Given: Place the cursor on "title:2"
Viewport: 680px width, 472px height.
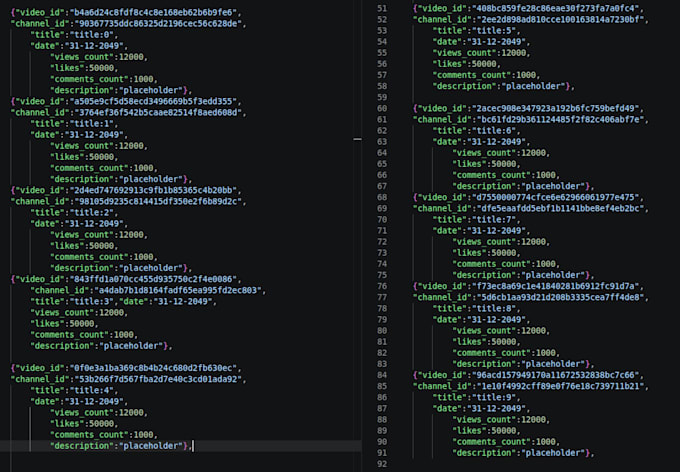Looking at the screenshot, I should coord(93,213).
